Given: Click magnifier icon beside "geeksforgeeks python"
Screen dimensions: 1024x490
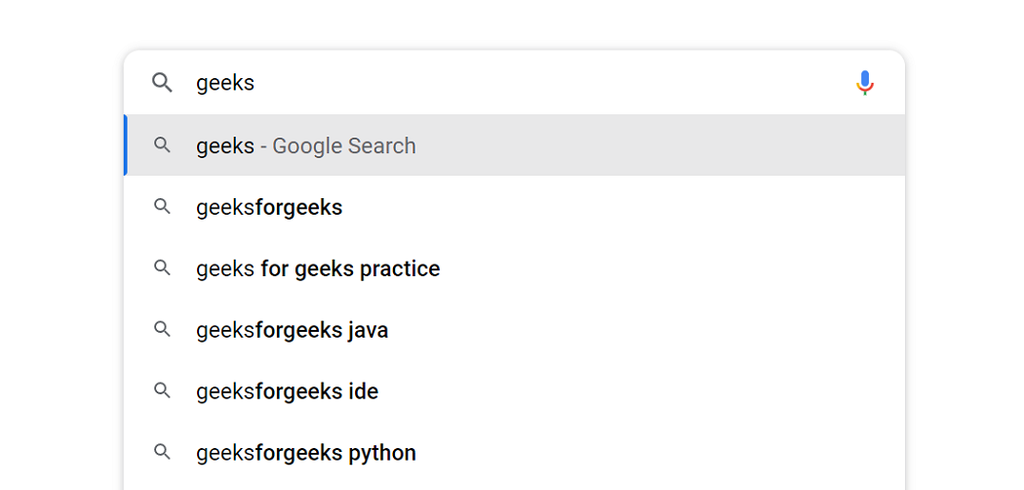Looking at the screenshot, I should point(162,453).
